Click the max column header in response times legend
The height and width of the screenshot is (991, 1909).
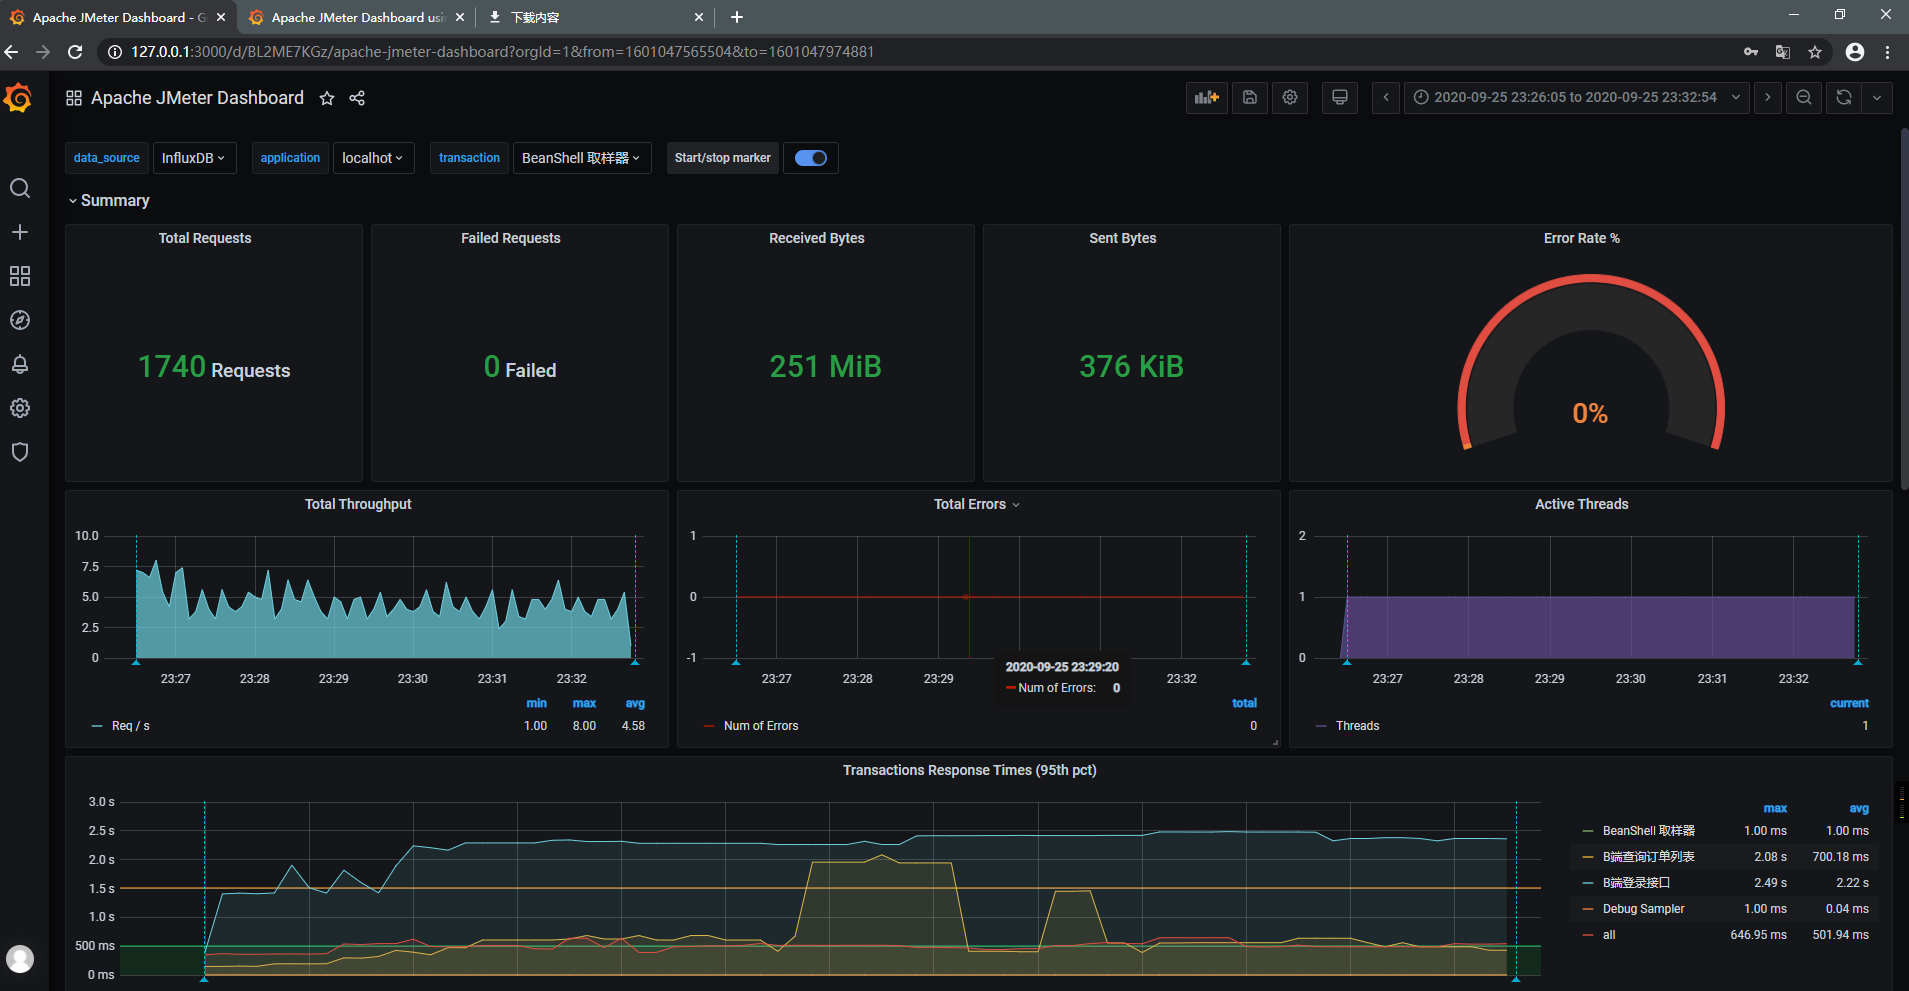[1775, 808]
